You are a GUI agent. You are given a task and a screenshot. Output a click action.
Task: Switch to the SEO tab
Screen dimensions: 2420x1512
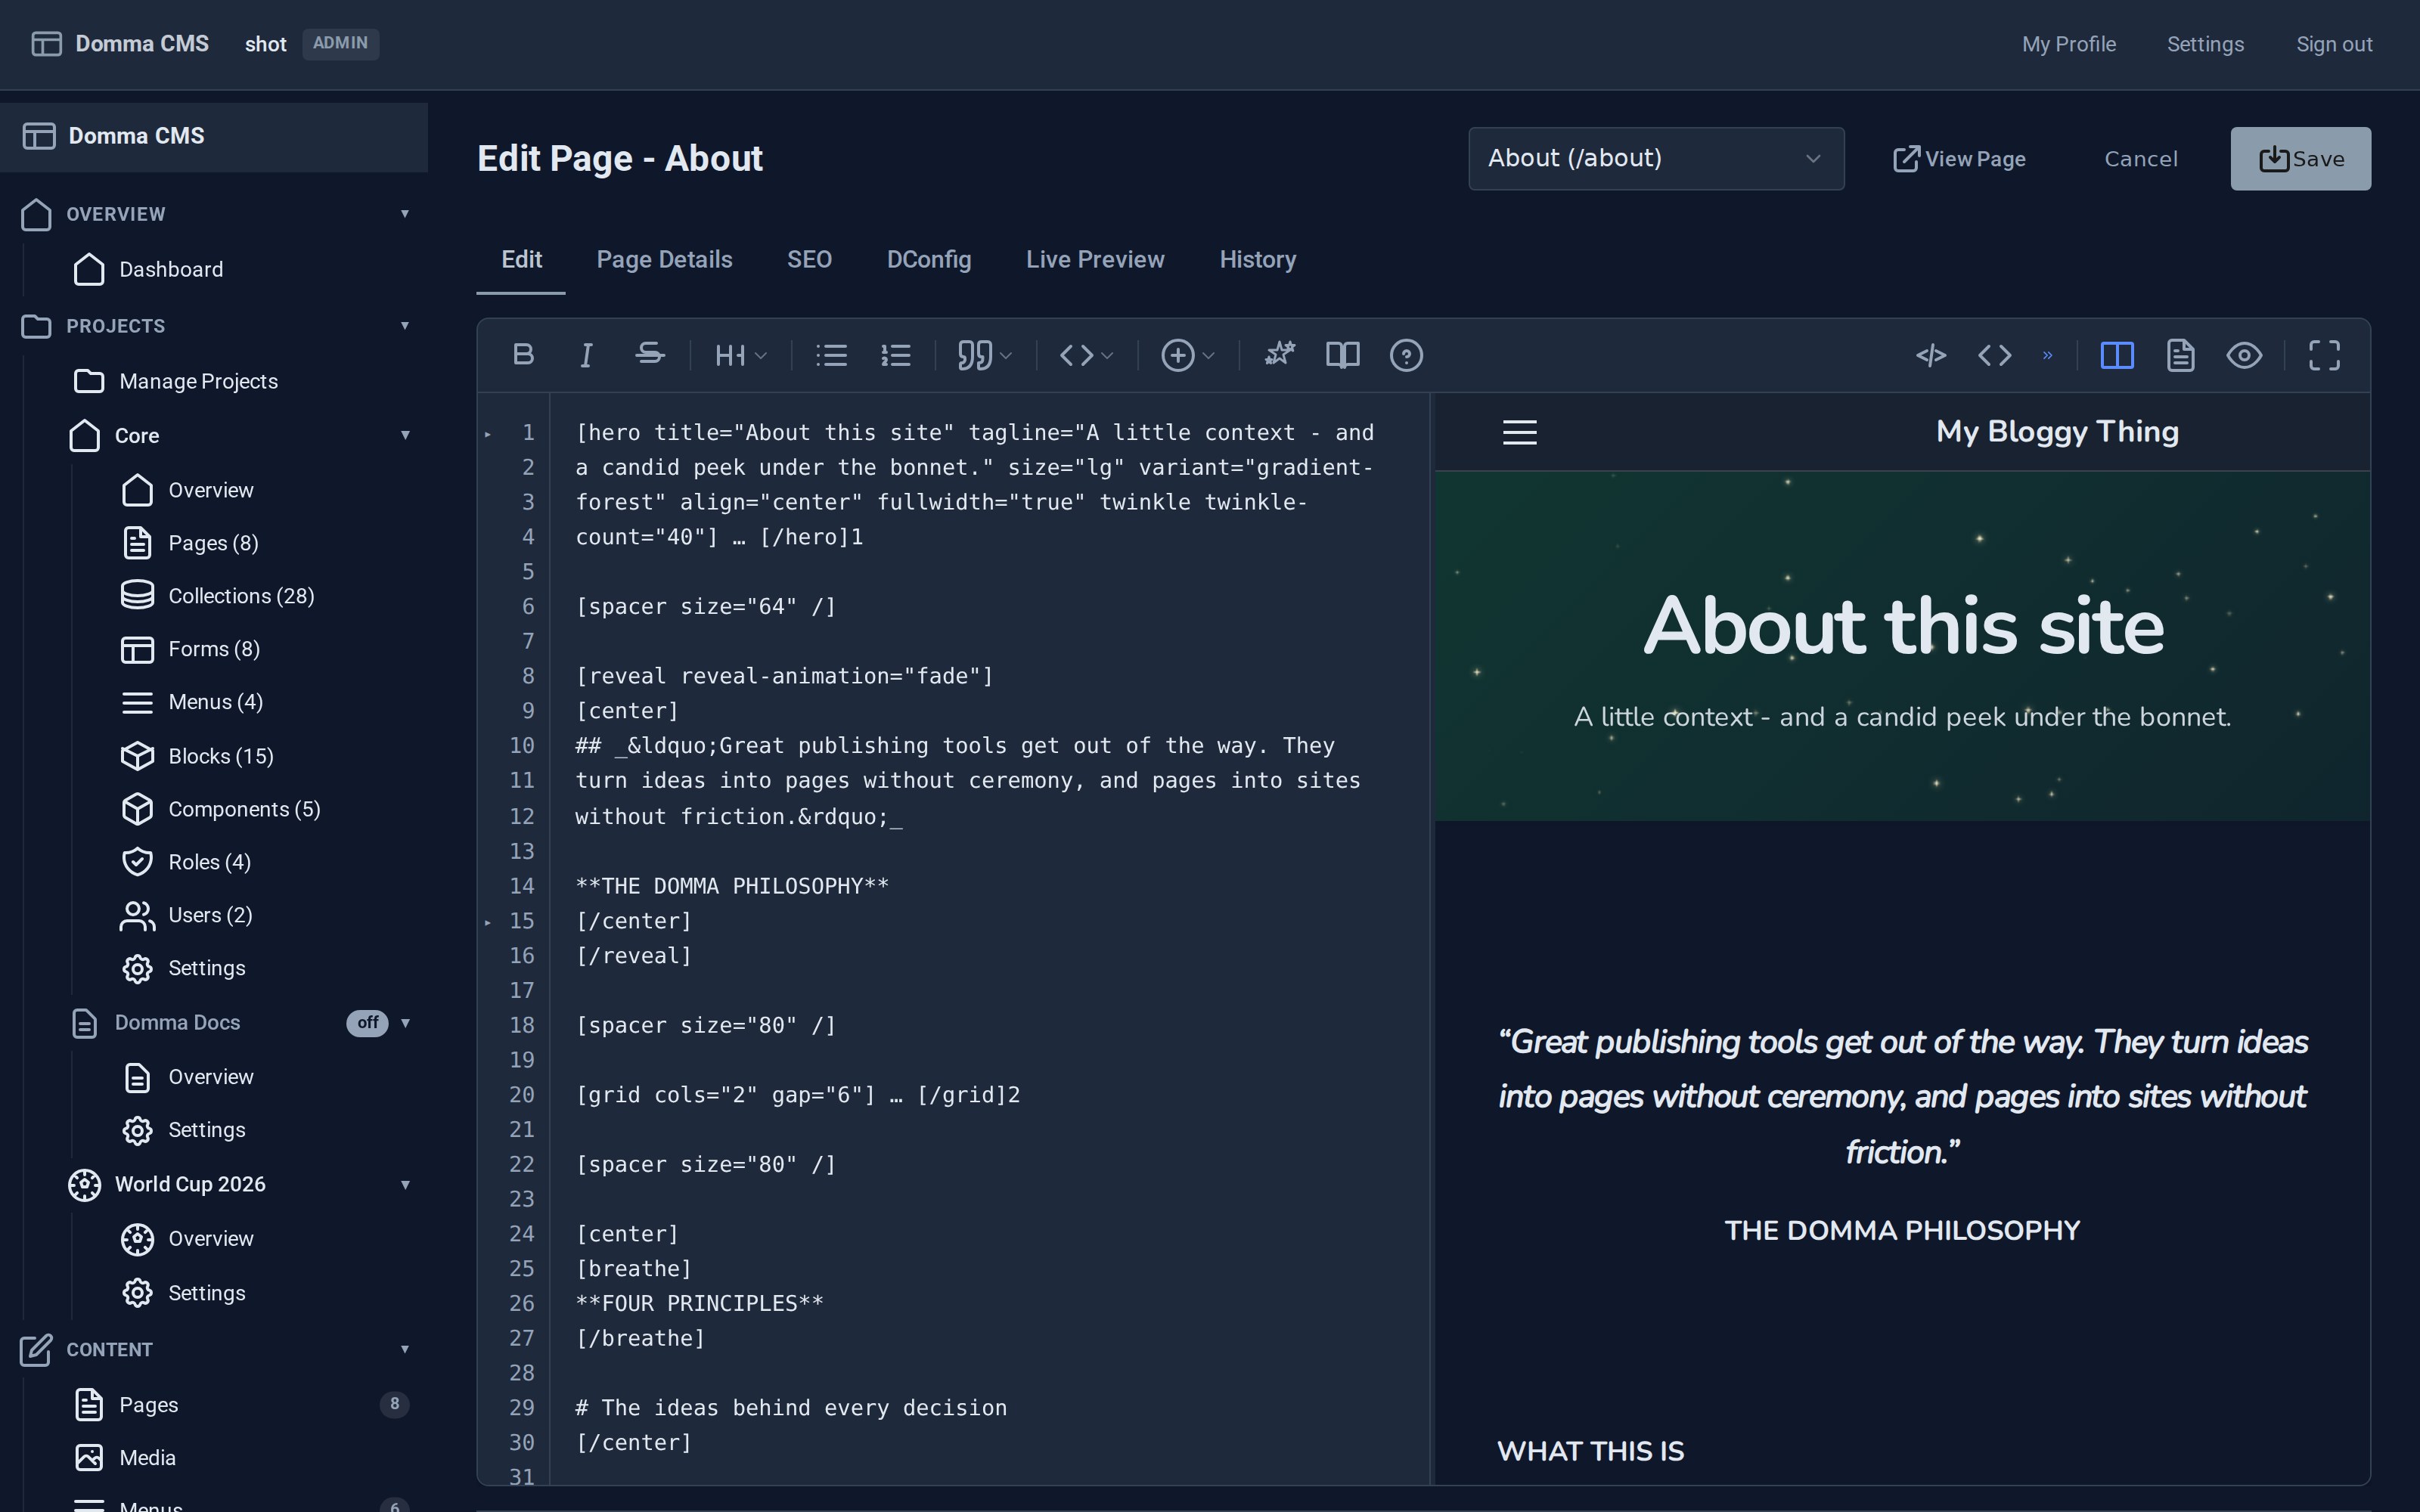pos(809,260)
